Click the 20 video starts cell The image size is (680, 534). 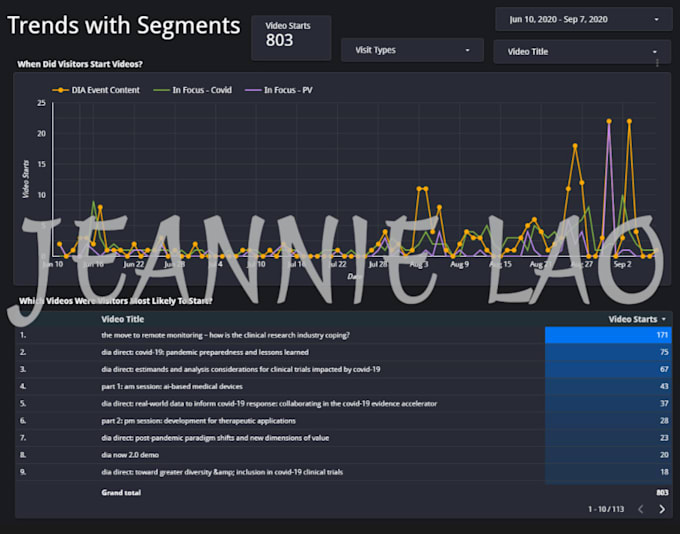point(608,455)
